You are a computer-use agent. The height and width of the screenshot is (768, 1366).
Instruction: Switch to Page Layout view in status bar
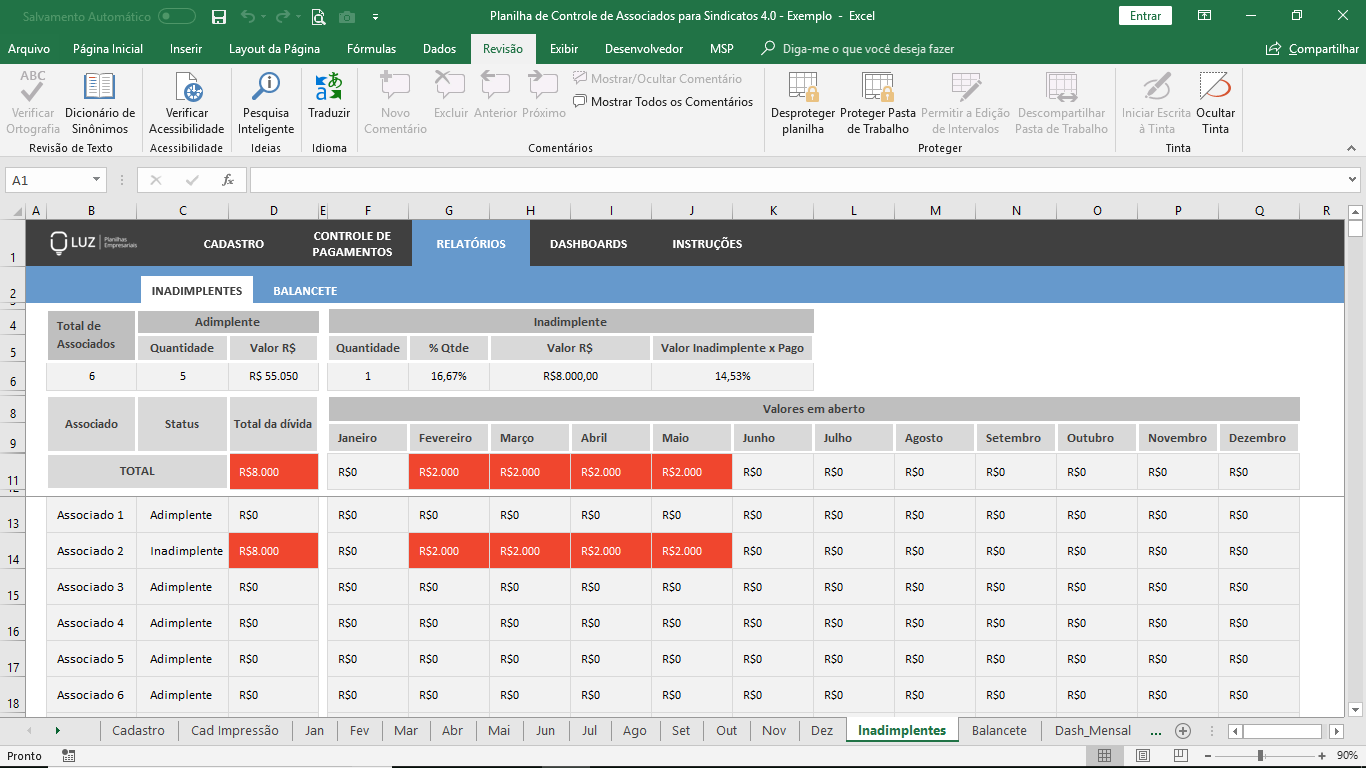[x=1142, y=756]
